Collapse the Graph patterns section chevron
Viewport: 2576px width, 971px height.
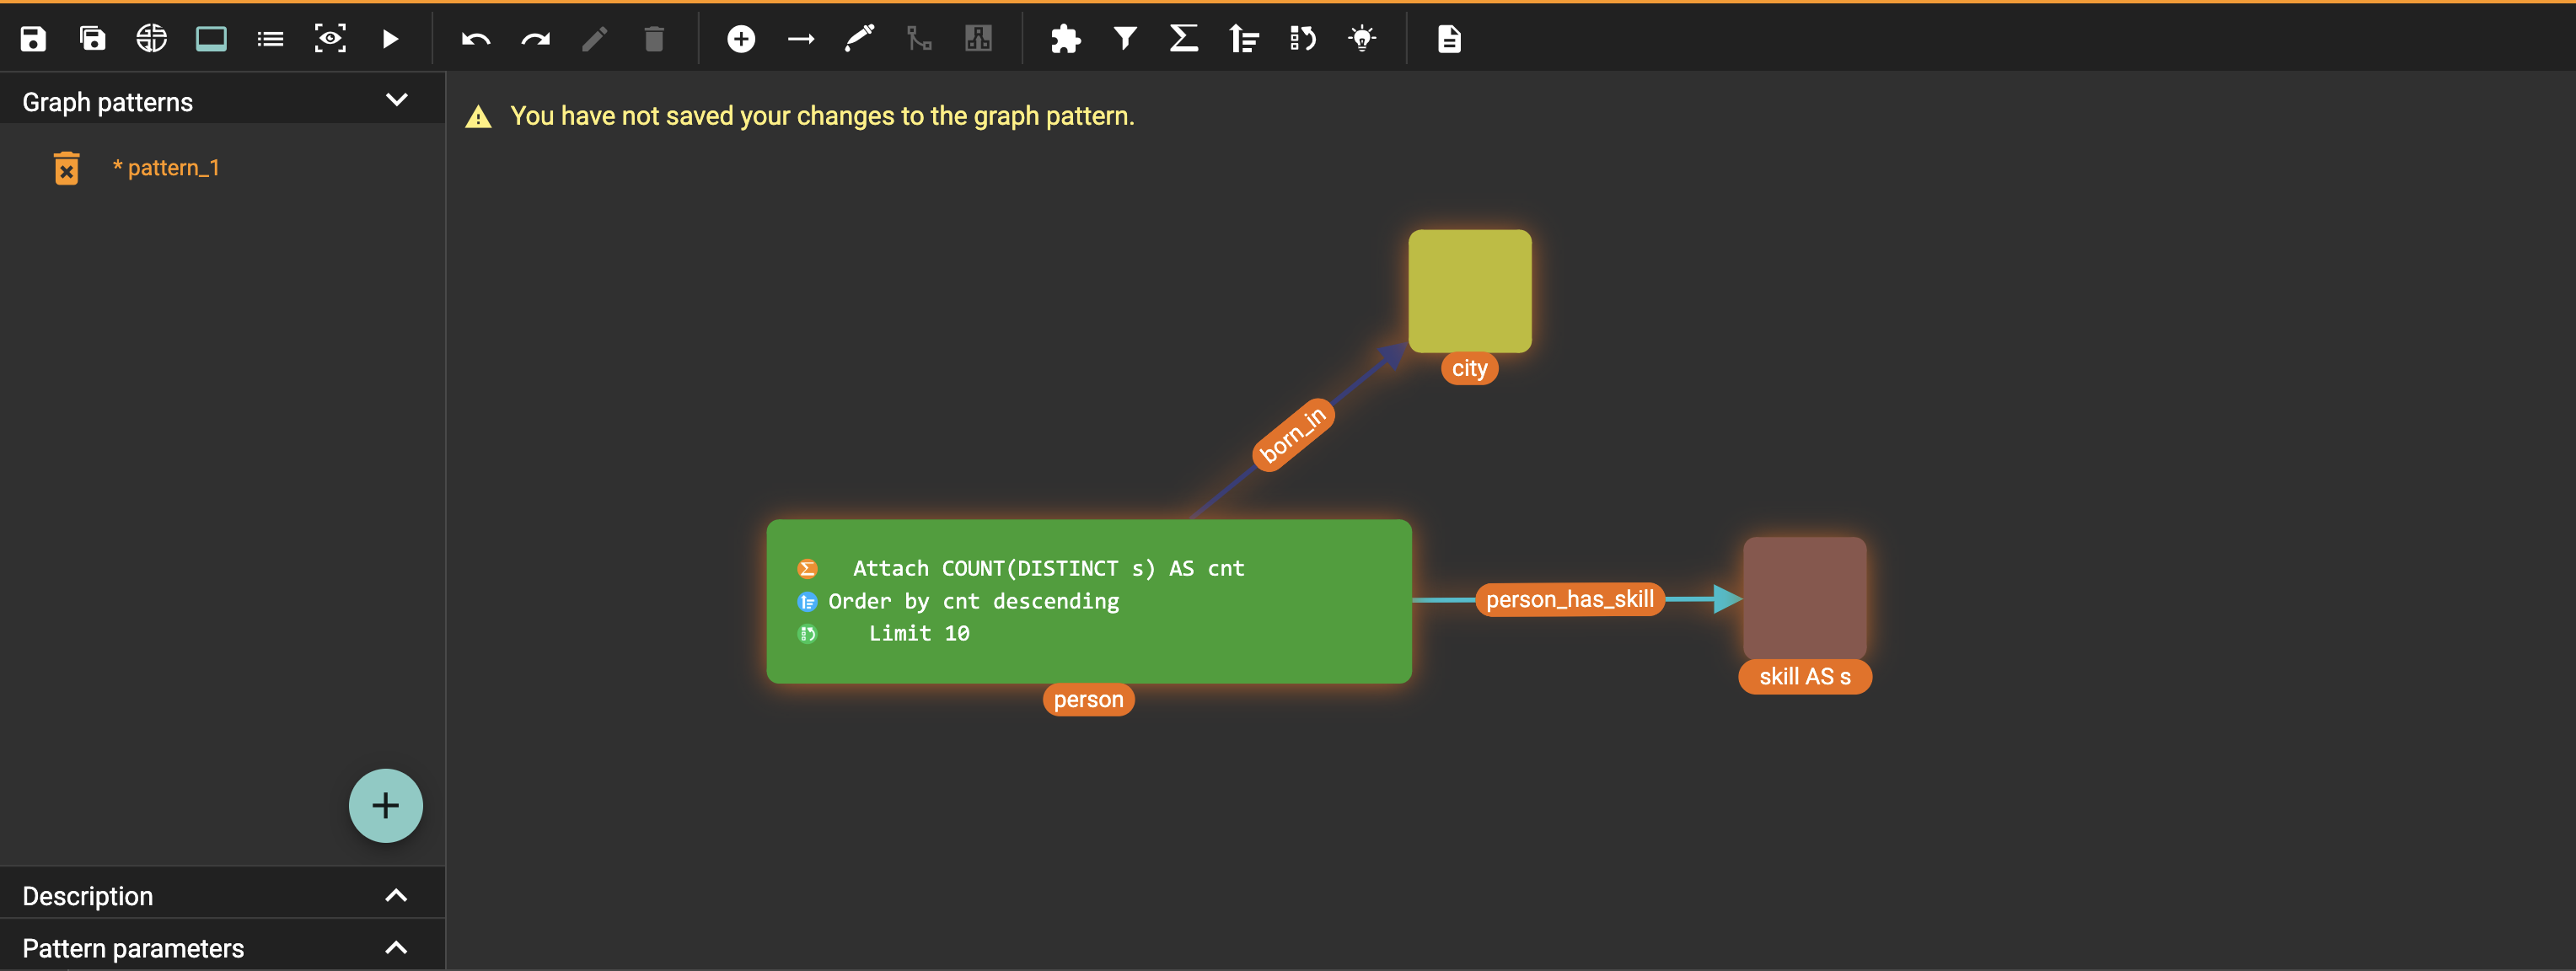pos(397,100)
